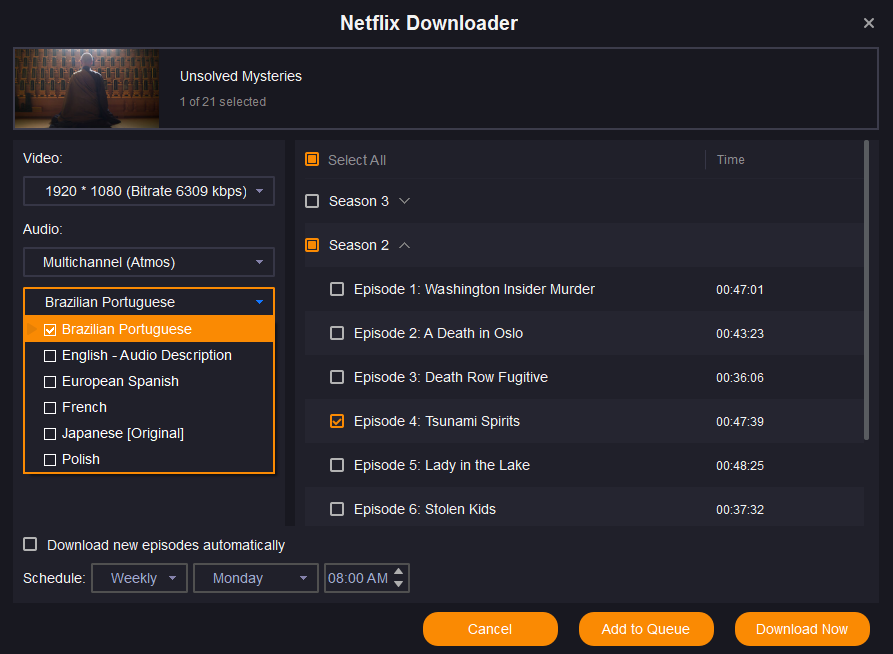Select Episode 2 A Death in Oslo checkbox
893x654 pixels.
[x=337, y=333]
